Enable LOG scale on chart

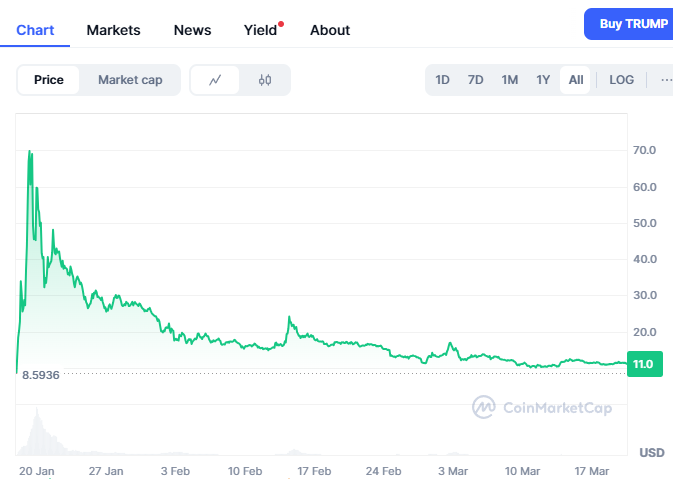point(621,80)
